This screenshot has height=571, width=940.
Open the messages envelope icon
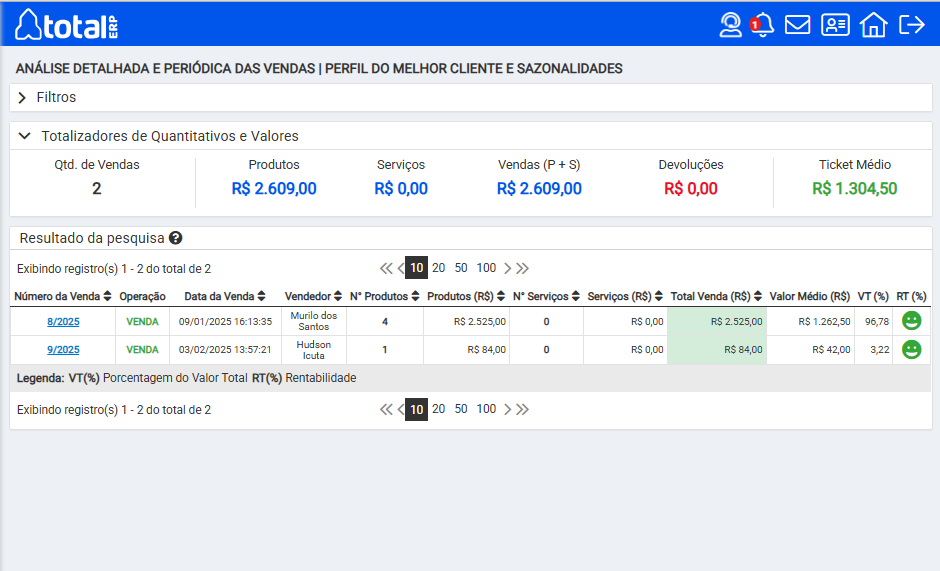(x=797, y=25)
